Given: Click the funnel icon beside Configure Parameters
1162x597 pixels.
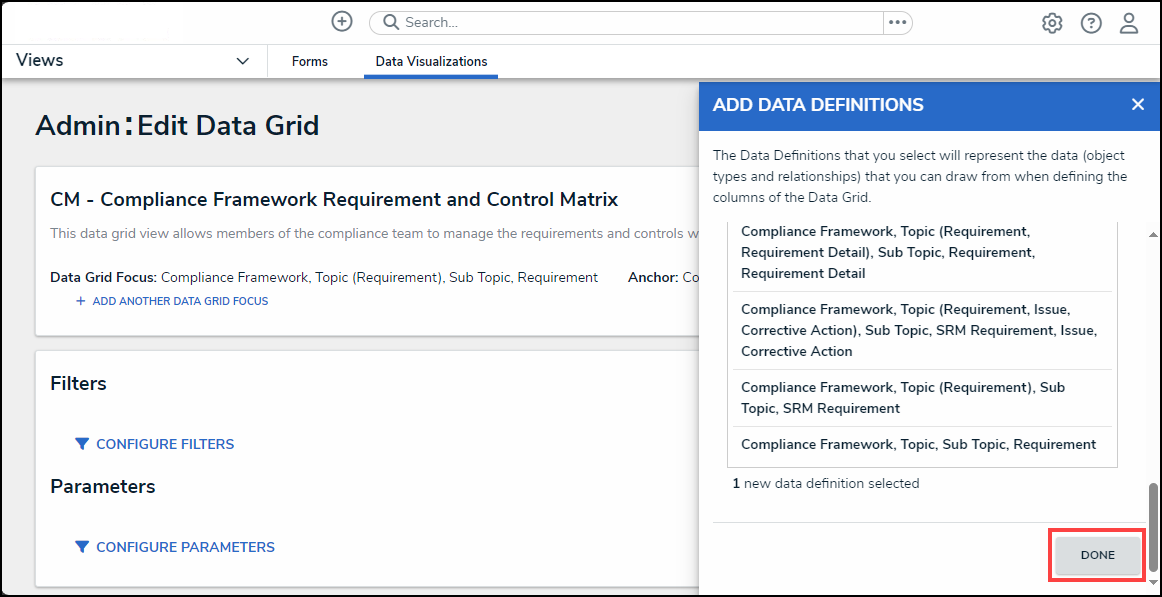Looking at the screenshot, I should pos(82,547).
